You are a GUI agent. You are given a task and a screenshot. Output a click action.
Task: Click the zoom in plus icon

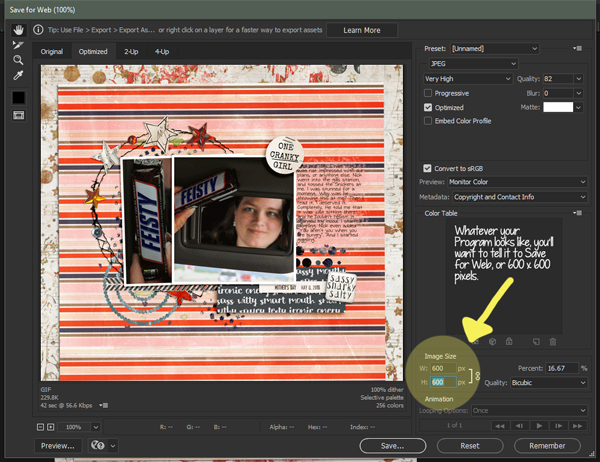(51, 427)
